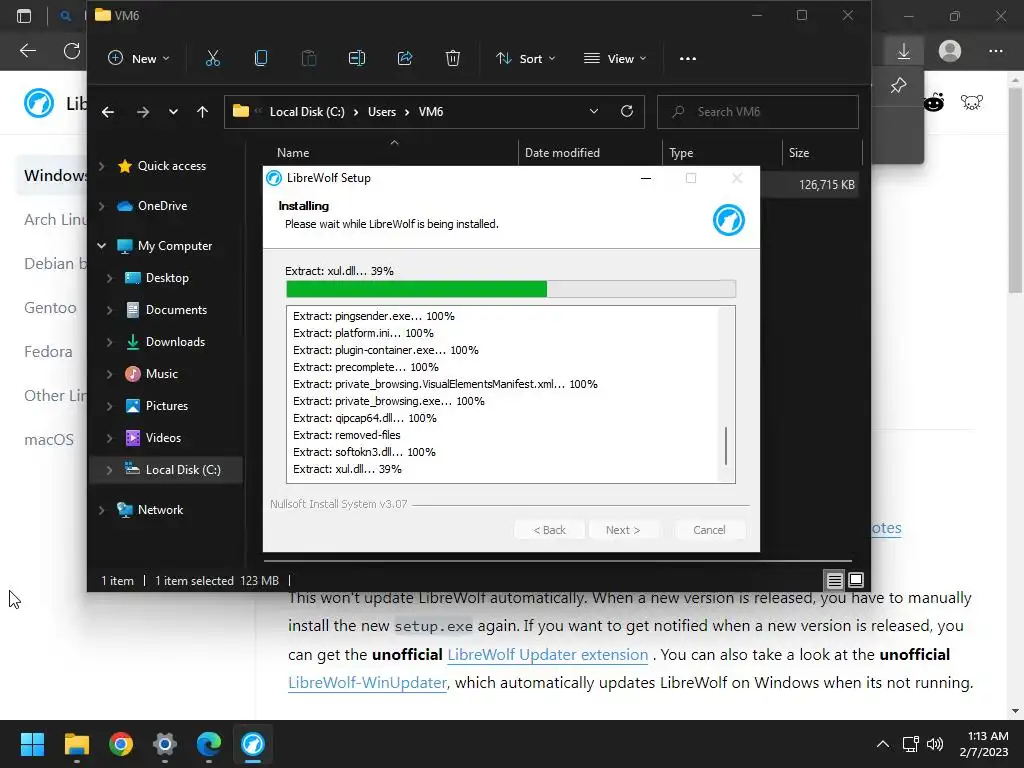
Task: Open LibreWolf-WinUpdater link
Action: (368, 682)
